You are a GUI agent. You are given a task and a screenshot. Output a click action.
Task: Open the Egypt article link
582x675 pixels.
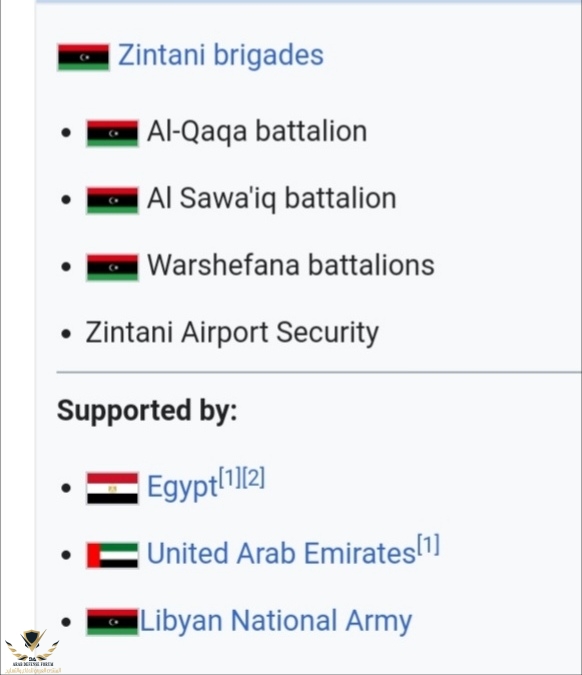182,487
